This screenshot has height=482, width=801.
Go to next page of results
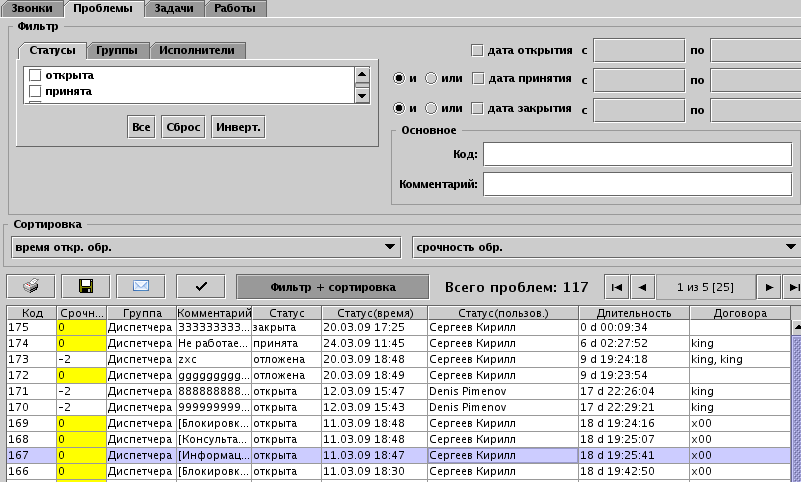coord(768,287)
